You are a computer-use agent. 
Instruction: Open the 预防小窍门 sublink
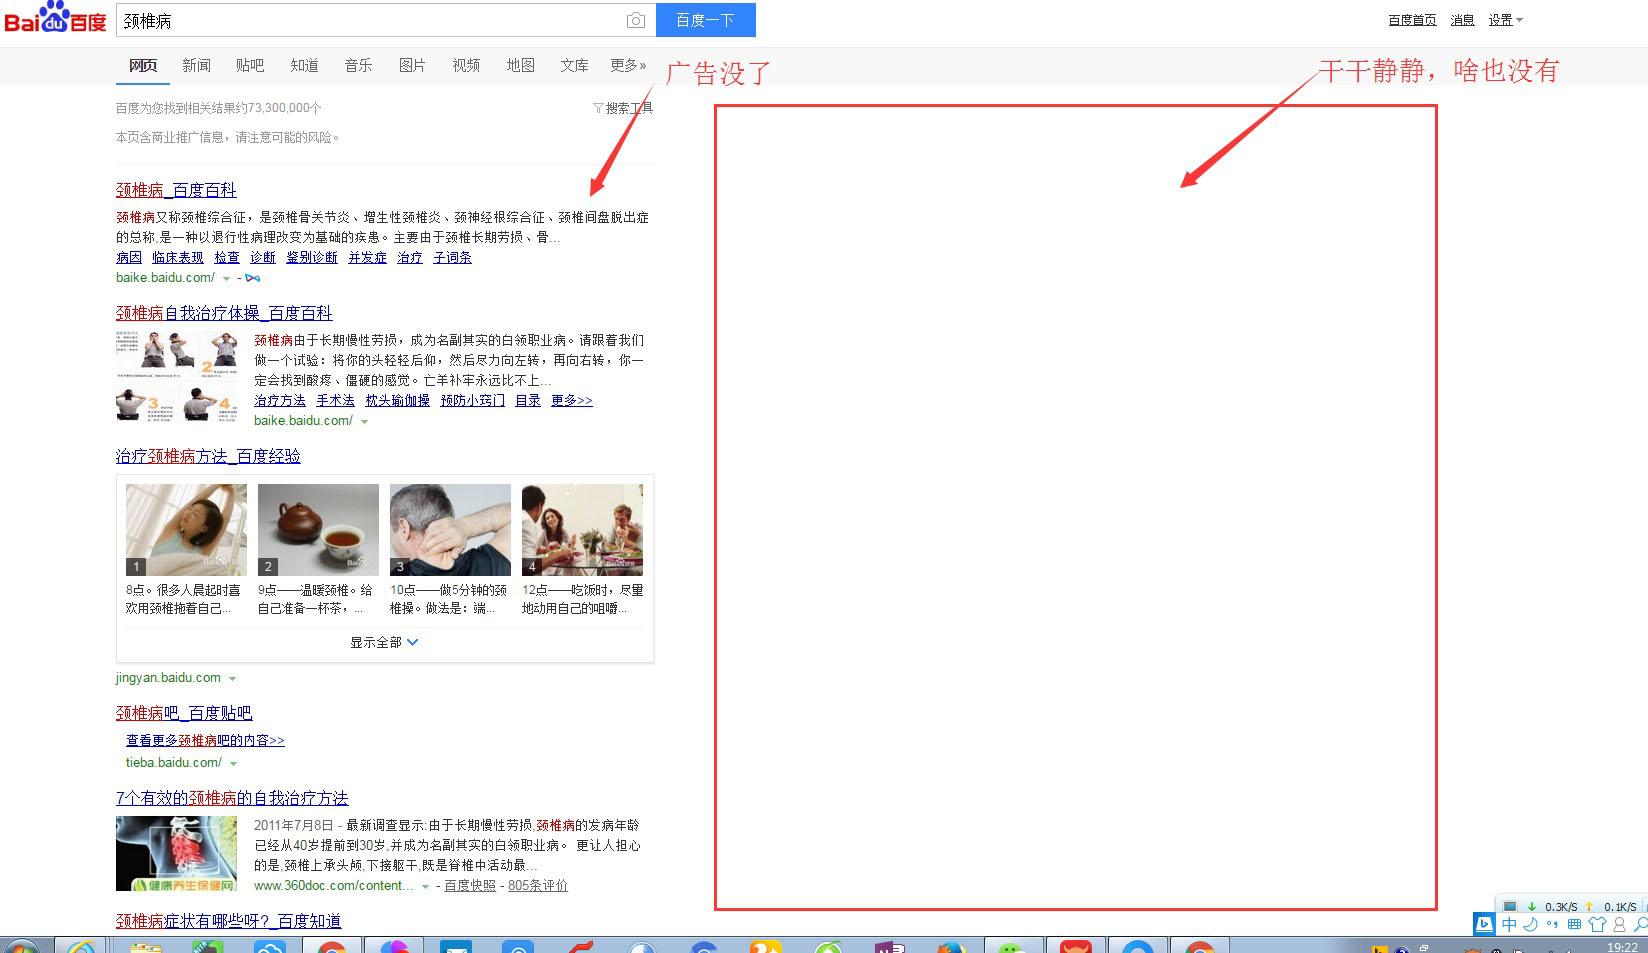472,401
